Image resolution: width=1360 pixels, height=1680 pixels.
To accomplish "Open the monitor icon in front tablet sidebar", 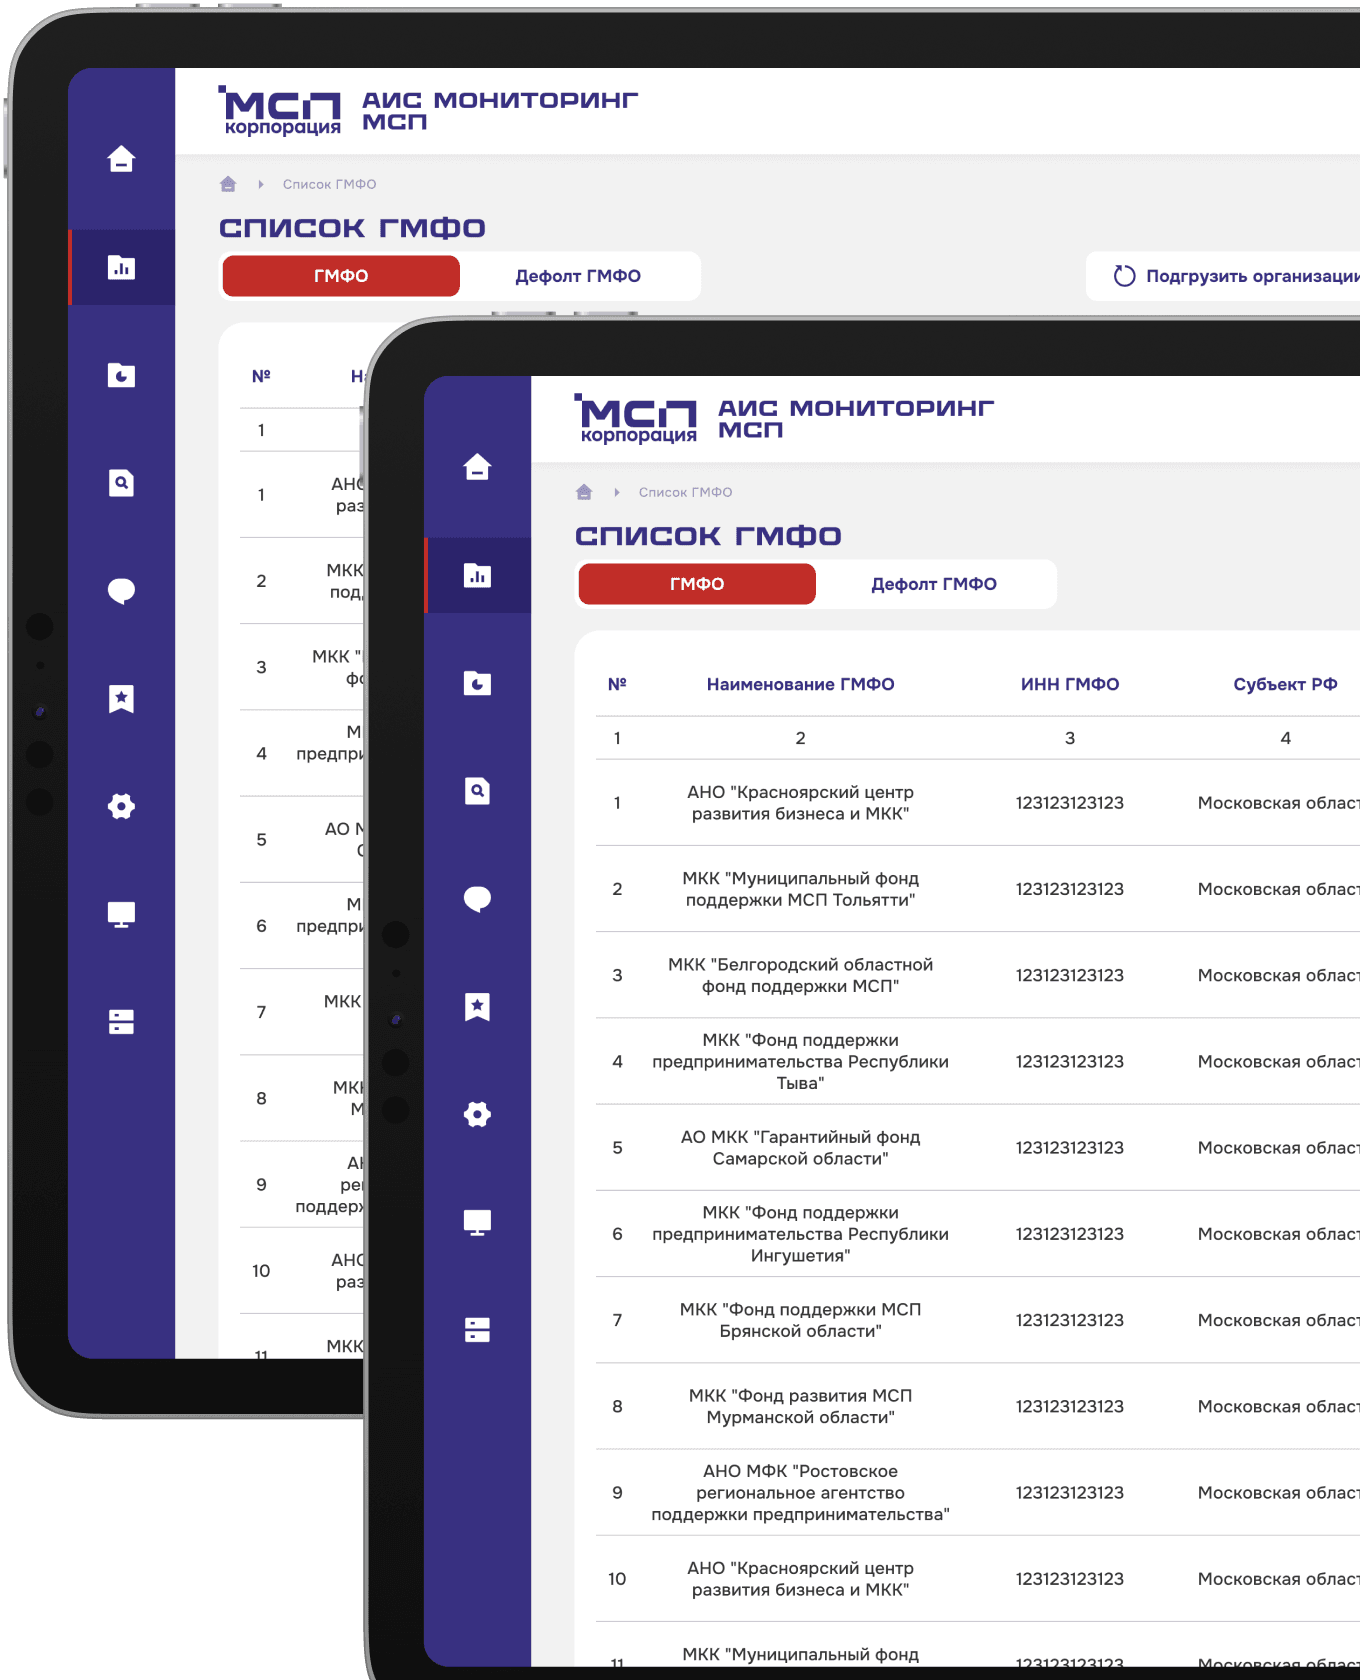I will [x=477, y=1222].
